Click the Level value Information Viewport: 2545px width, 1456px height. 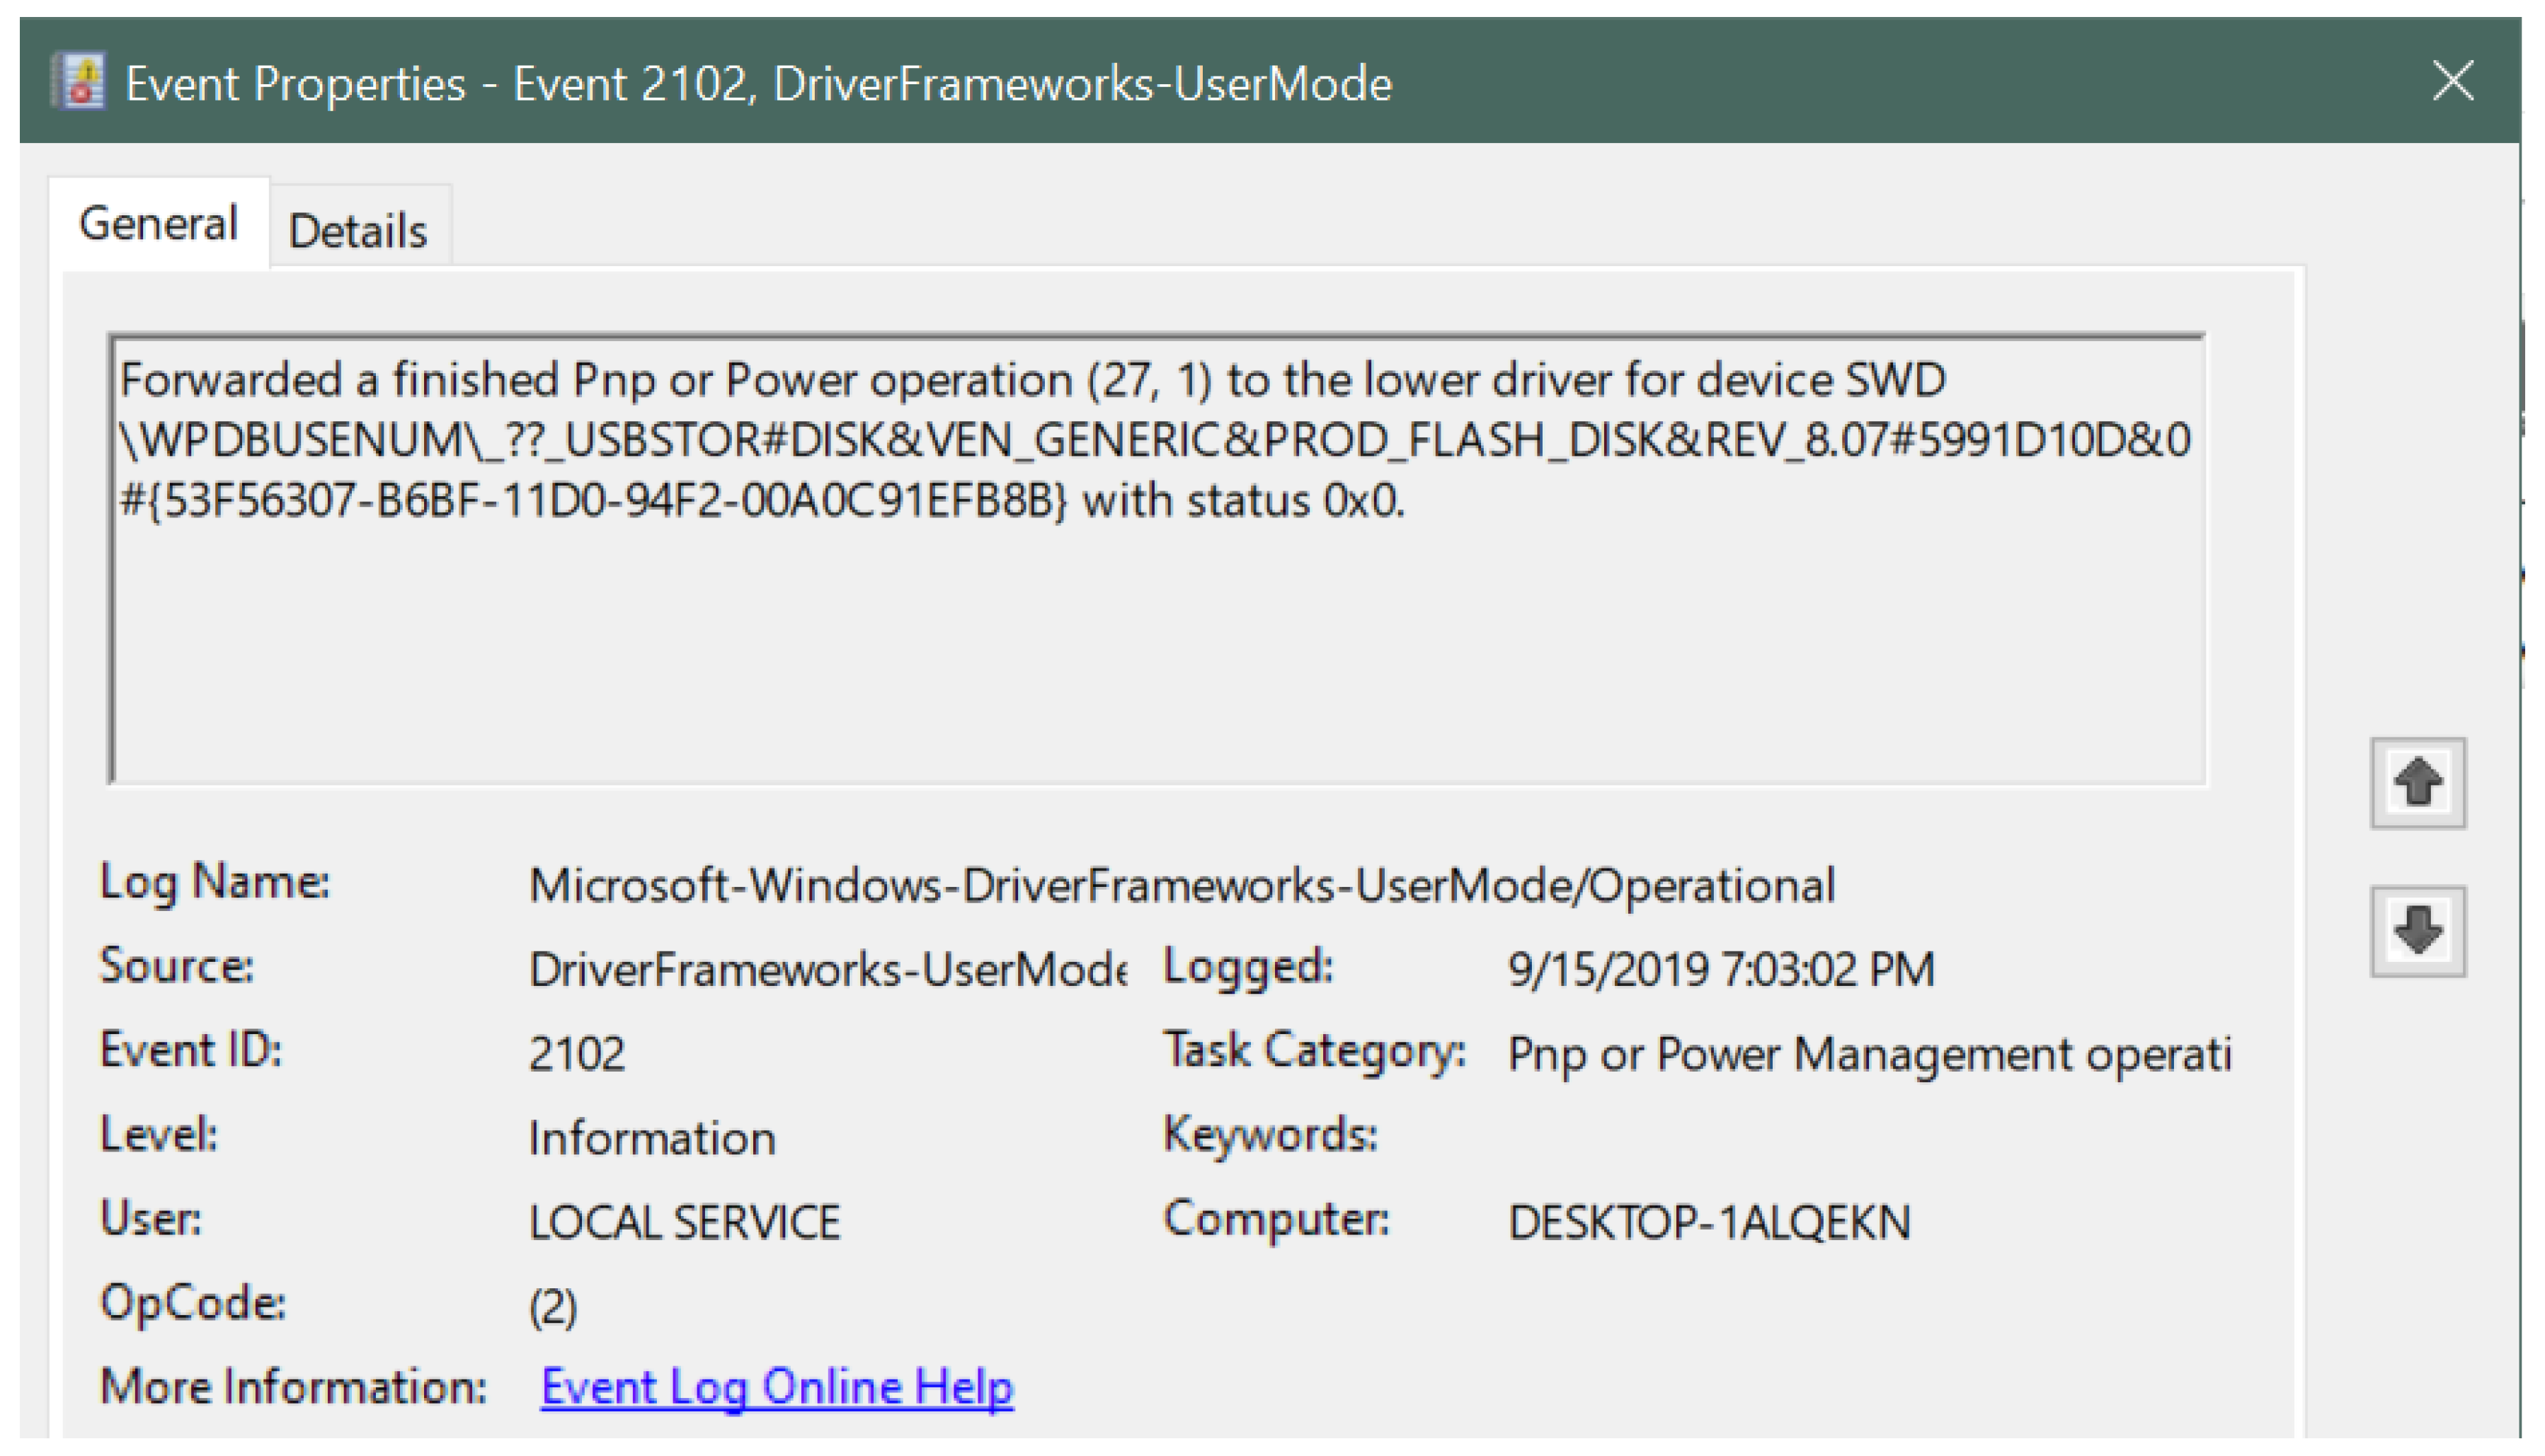coord(652,1138)
